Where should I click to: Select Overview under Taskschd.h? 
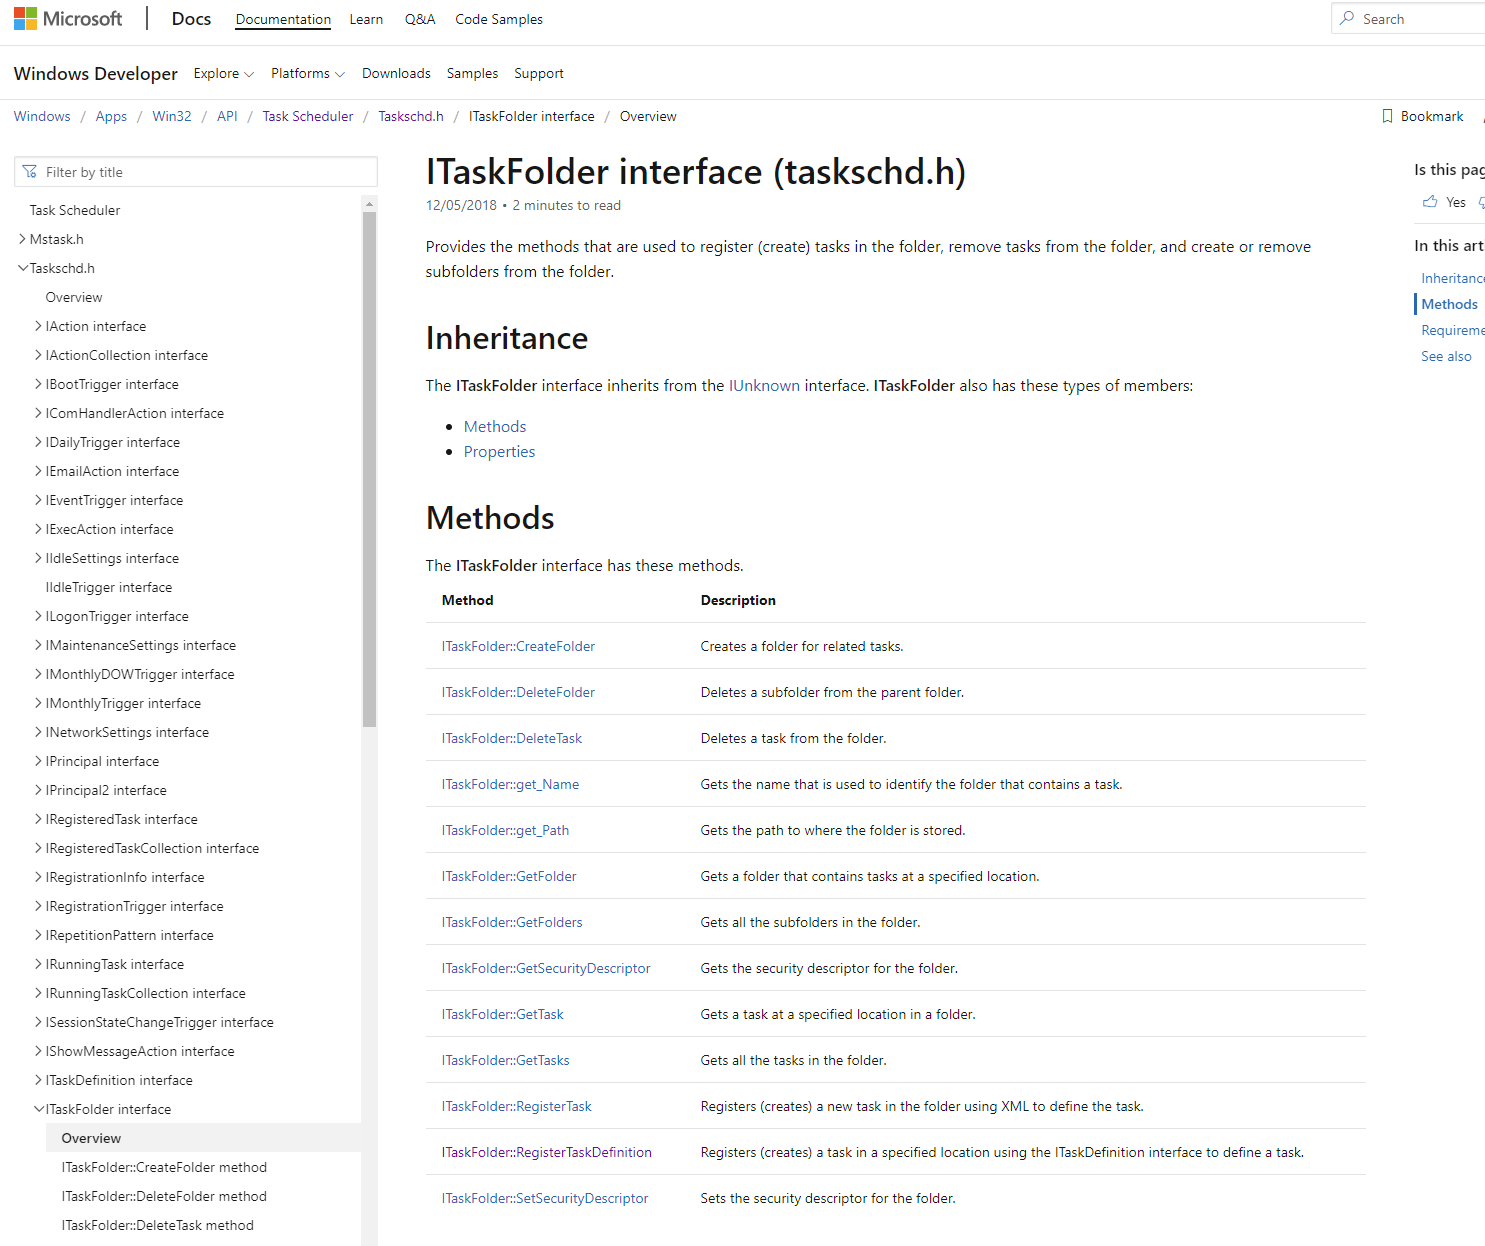[x=74, y=297]
